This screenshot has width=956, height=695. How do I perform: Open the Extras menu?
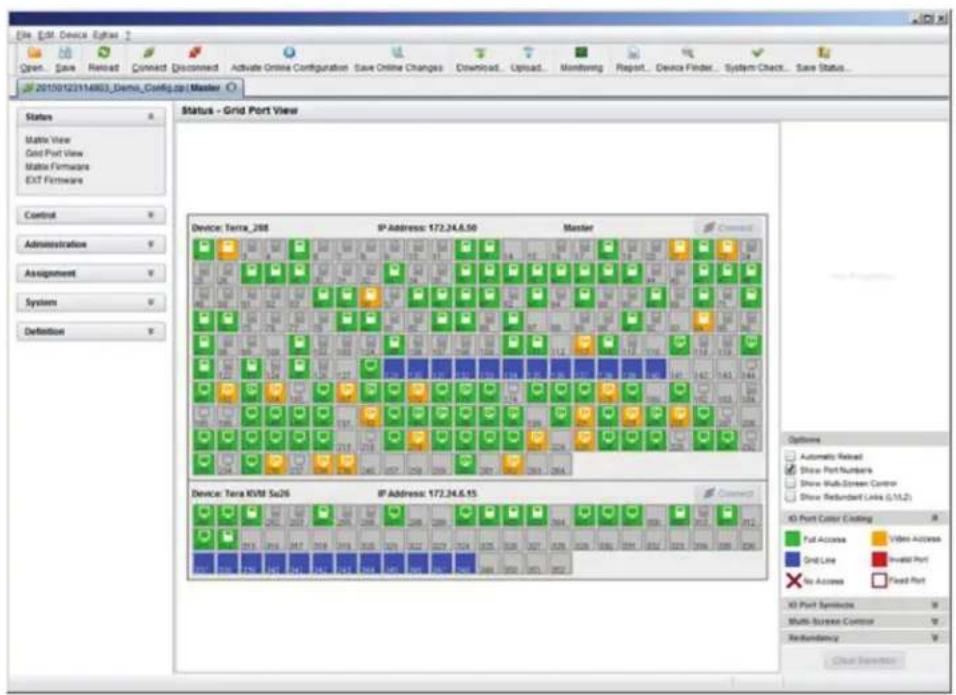(105, 35)
